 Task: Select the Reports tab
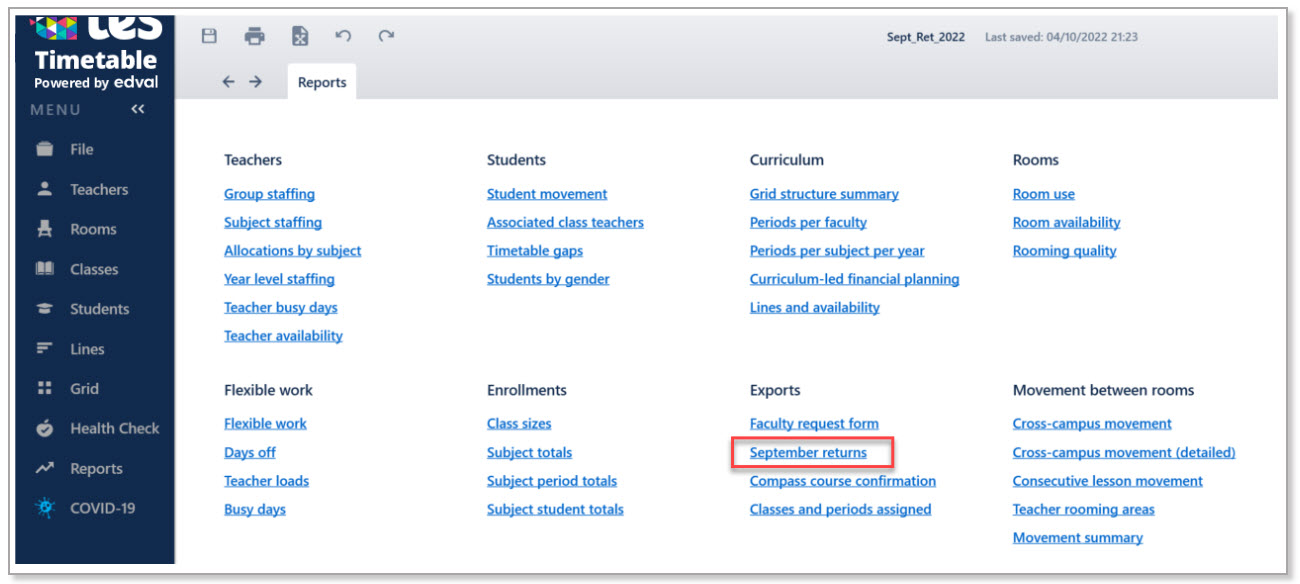(322, 83)
